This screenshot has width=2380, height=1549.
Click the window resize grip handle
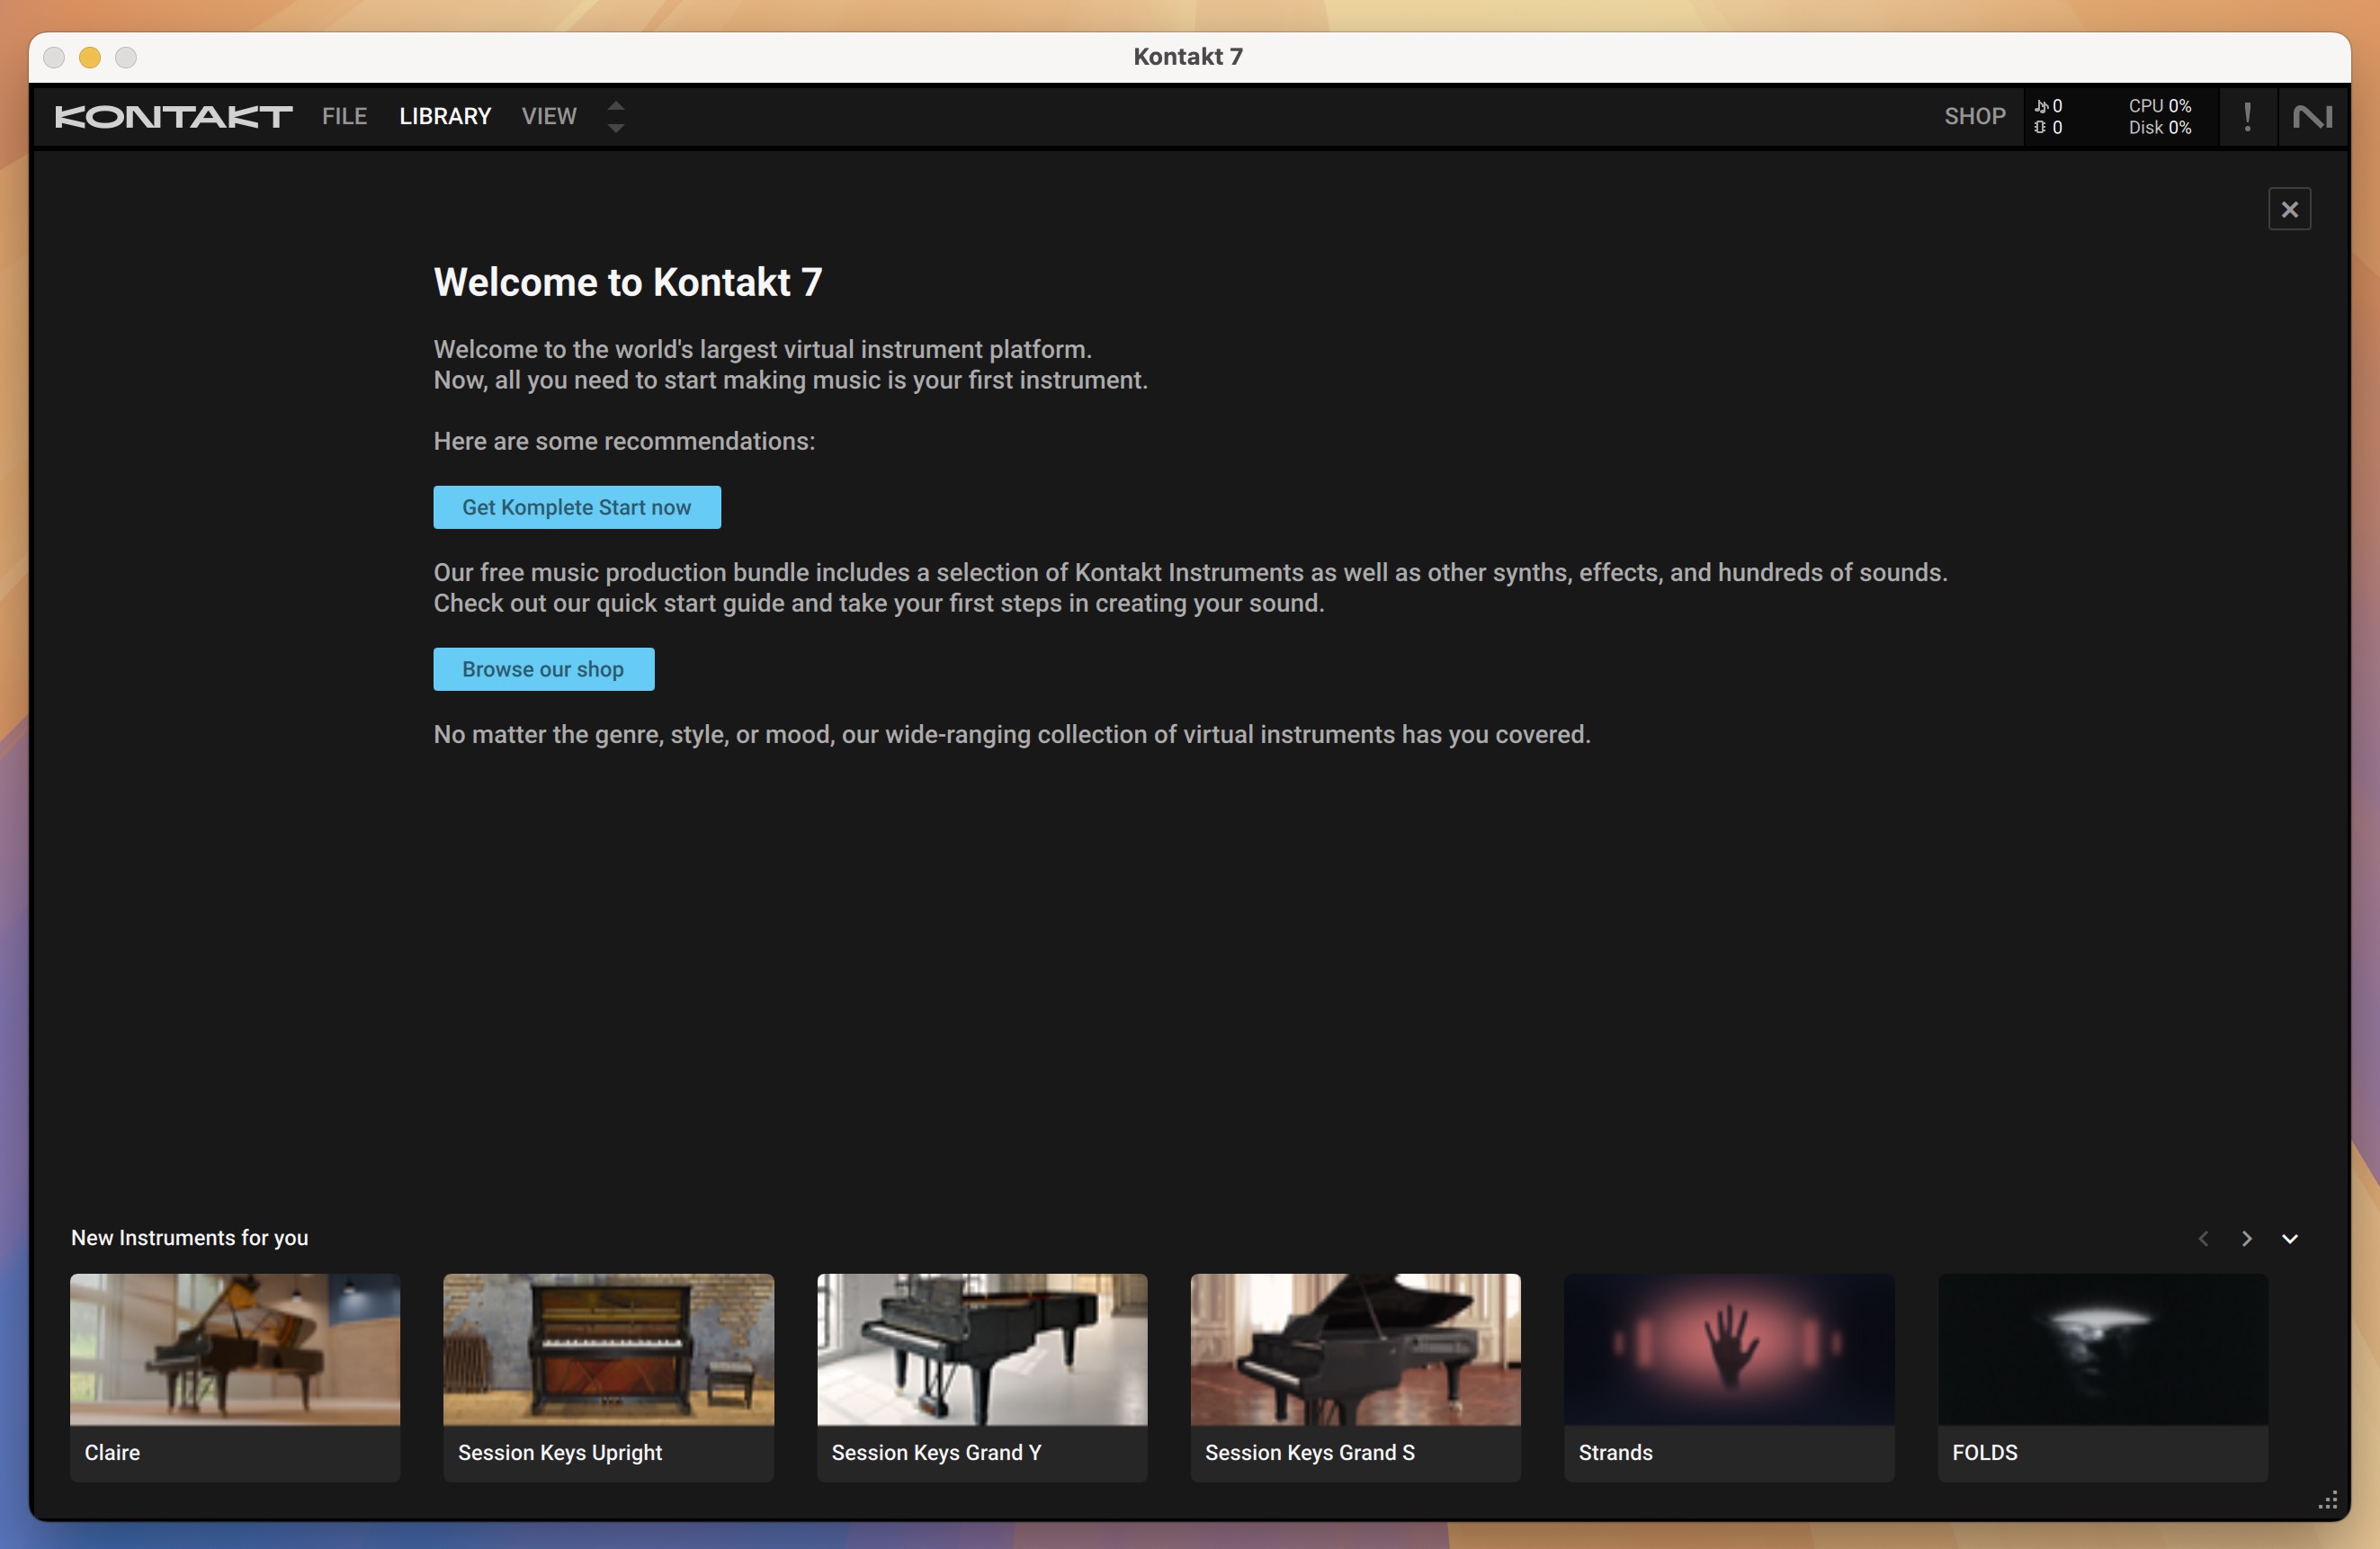2327,1500
